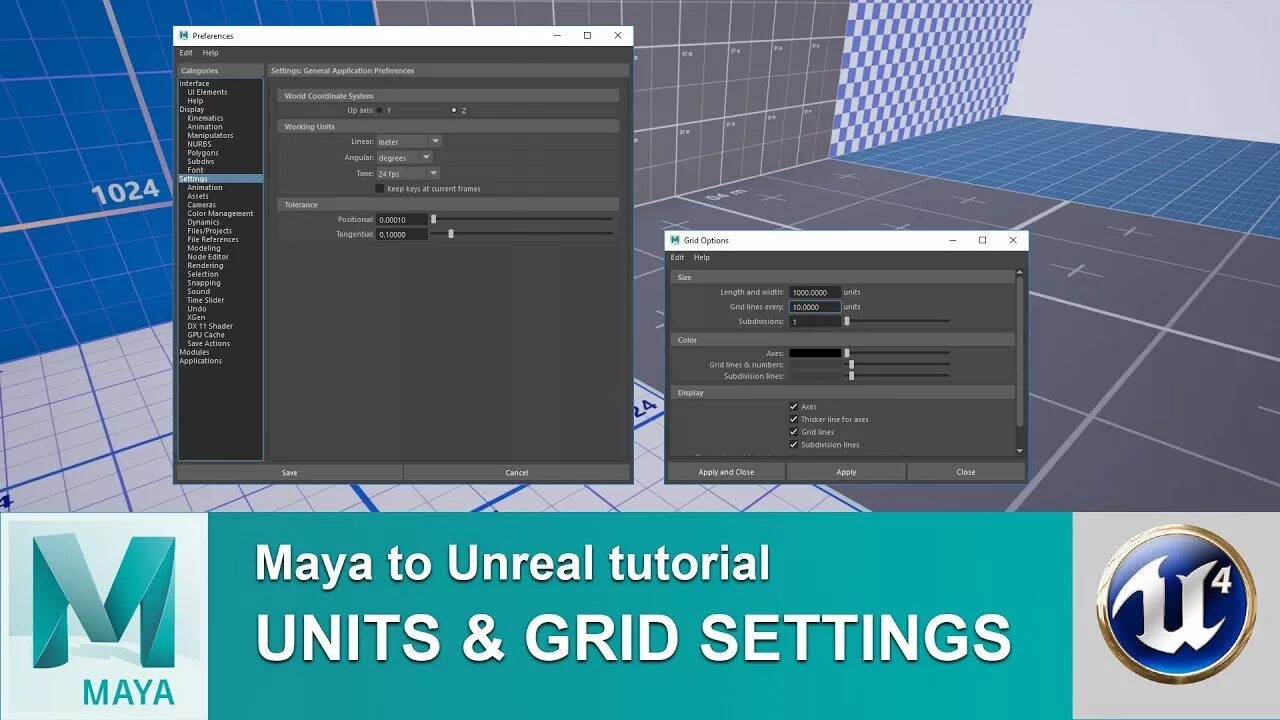Collapse the Size section in Grid Options
Image resolution: width=1280 pixels, height=720 pixels.
click(x=842, y=277)
